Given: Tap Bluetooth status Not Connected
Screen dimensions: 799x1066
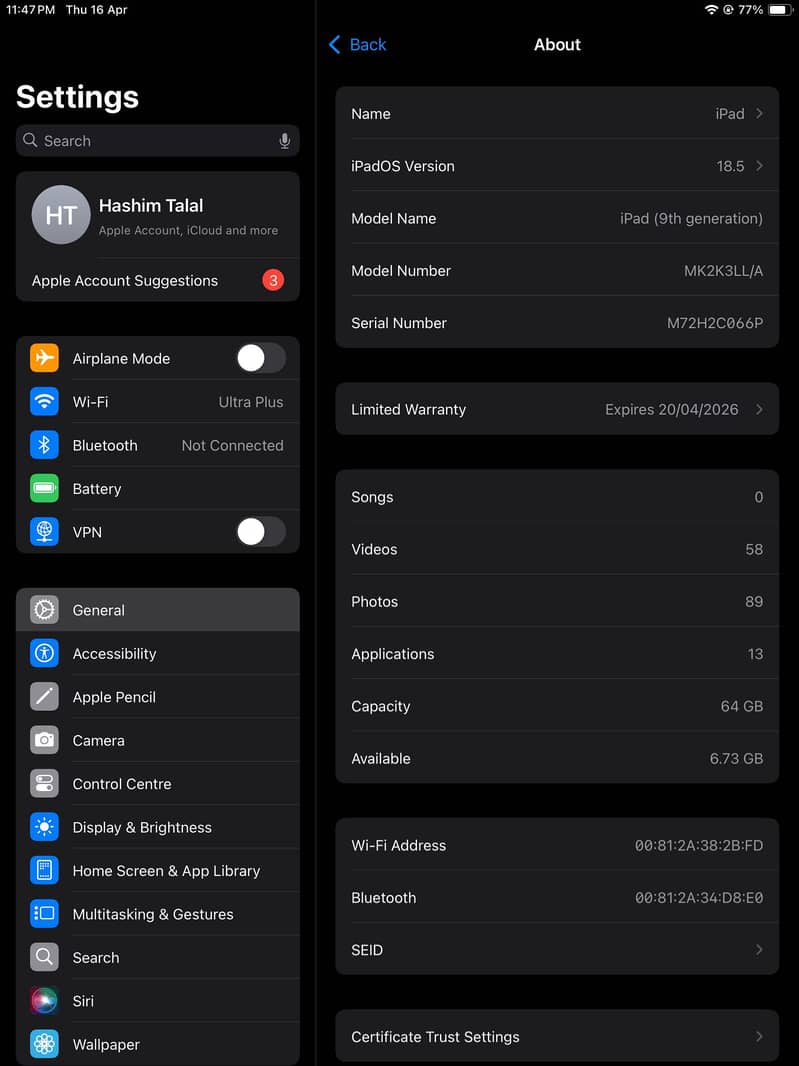Looking at the screenshot, I should (232, 445).
